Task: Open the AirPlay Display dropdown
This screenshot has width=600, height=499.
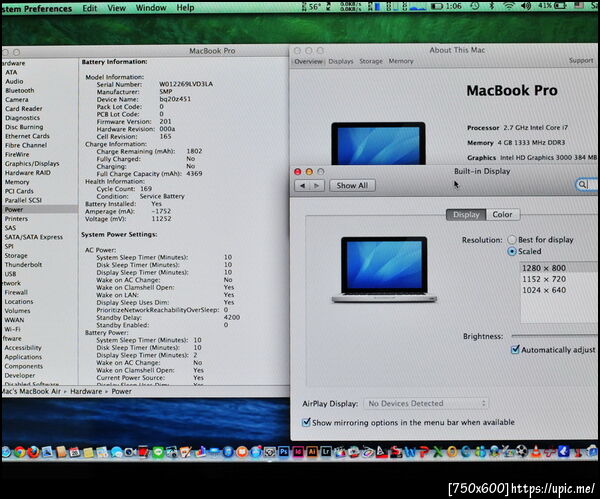Action: pyautogui.click(x=426, y=403)
